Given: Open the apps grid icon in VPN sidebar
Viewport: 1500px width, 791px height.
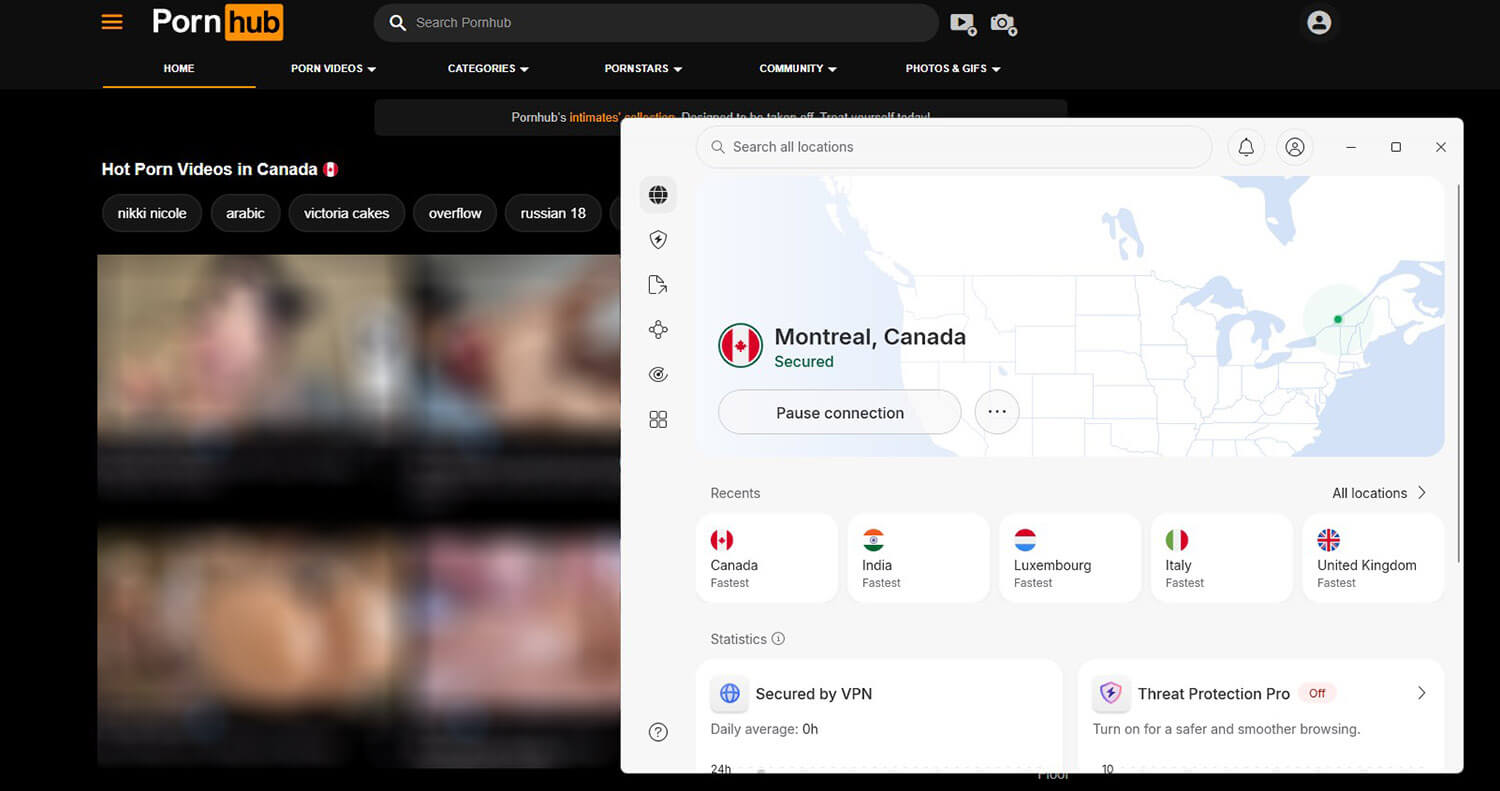Looking at the screenshot, I should tap(658, 420).
